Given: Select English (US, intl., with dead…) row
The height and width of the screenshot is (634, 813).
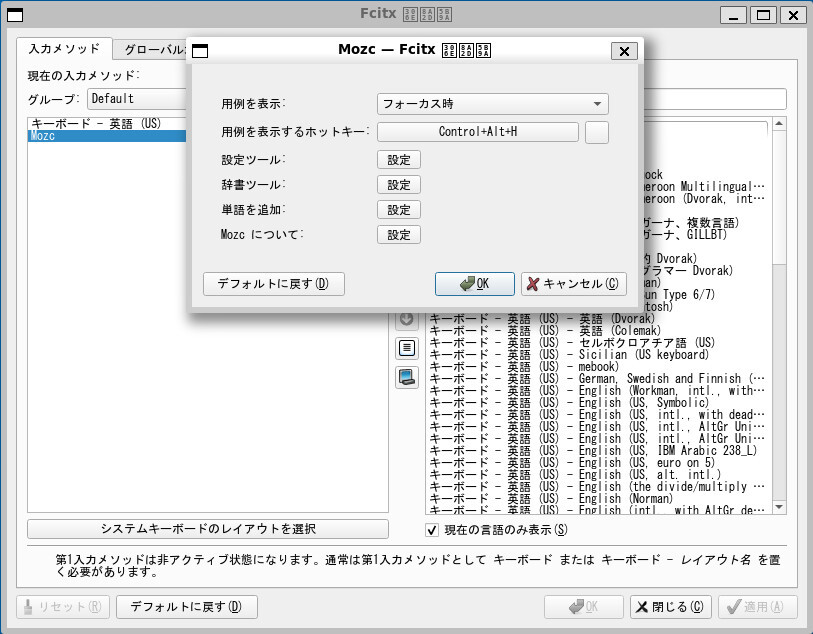Looking at the screenshot, I should 597,415.
